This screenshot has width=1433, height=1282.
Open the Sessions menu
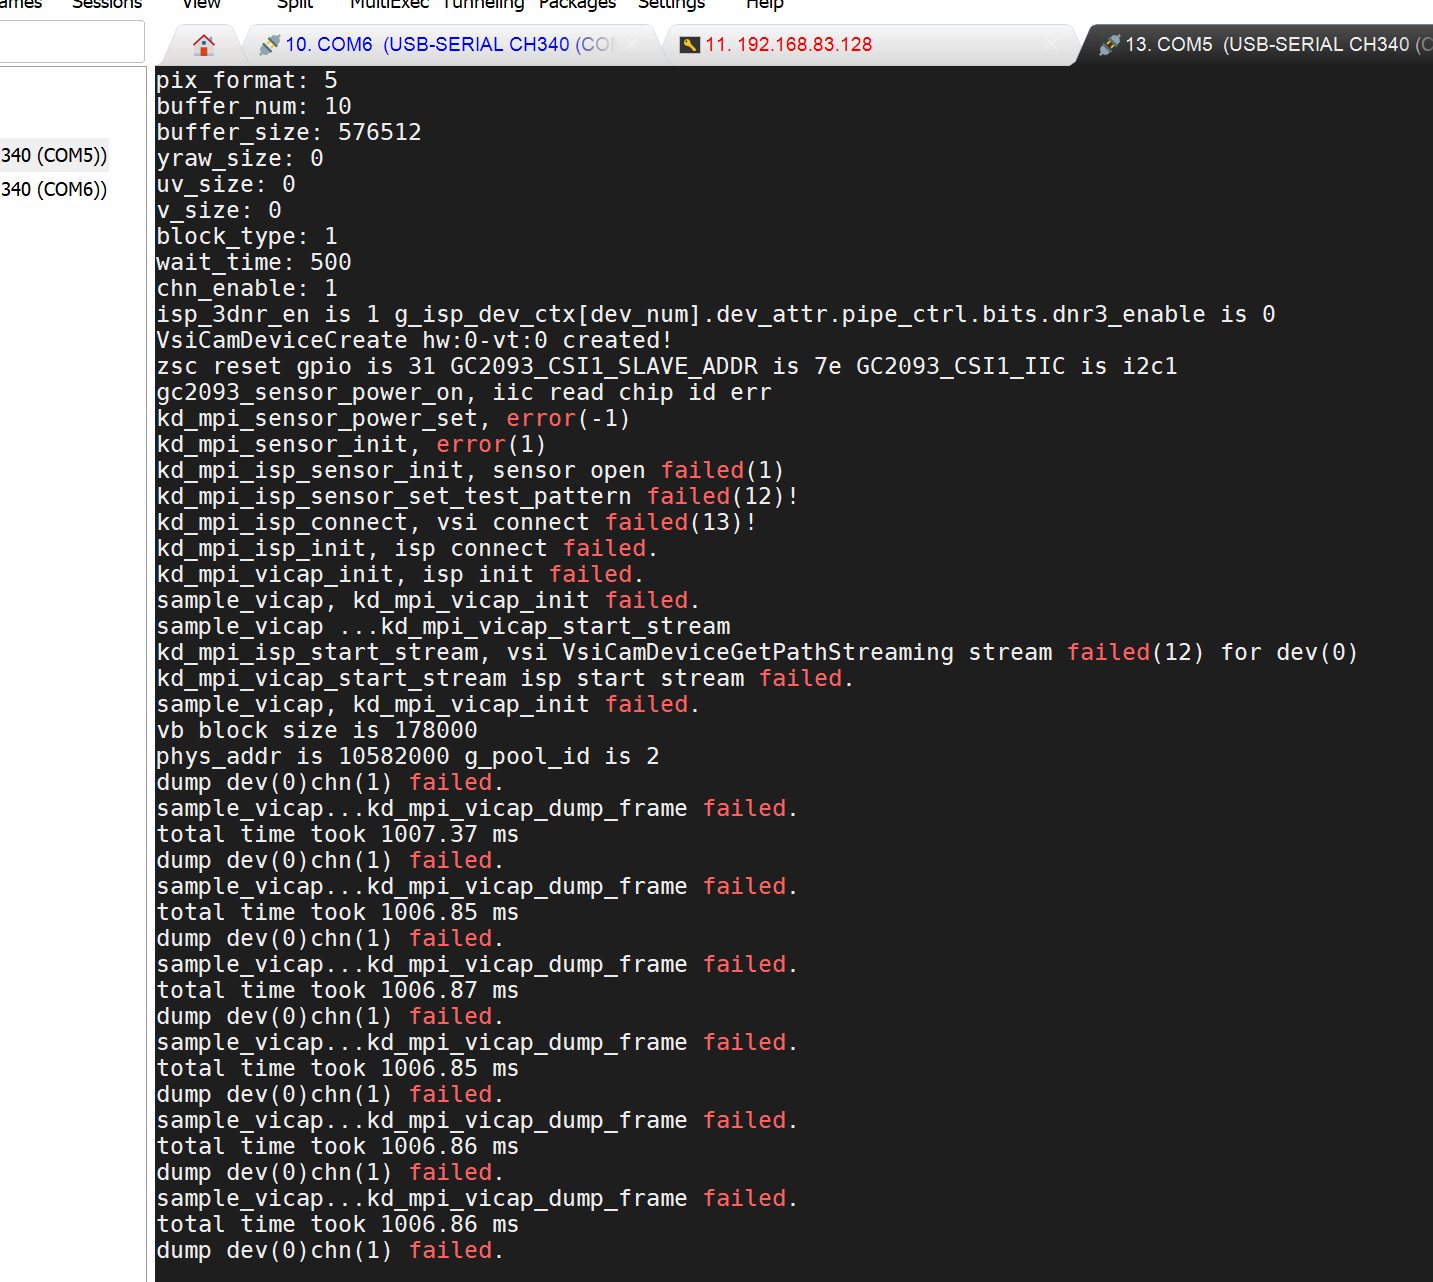click(107, 4)
